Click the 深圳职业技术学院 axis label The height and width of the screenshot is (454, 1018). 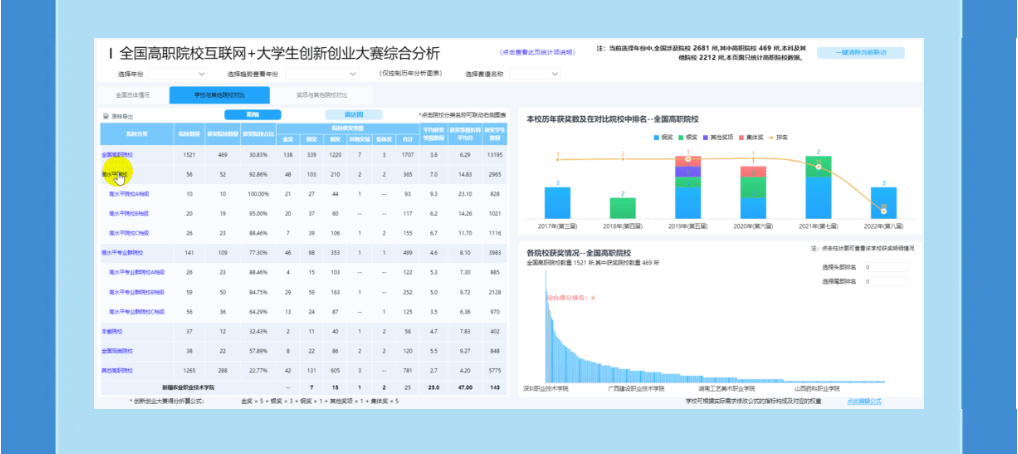tap(545, 388)
